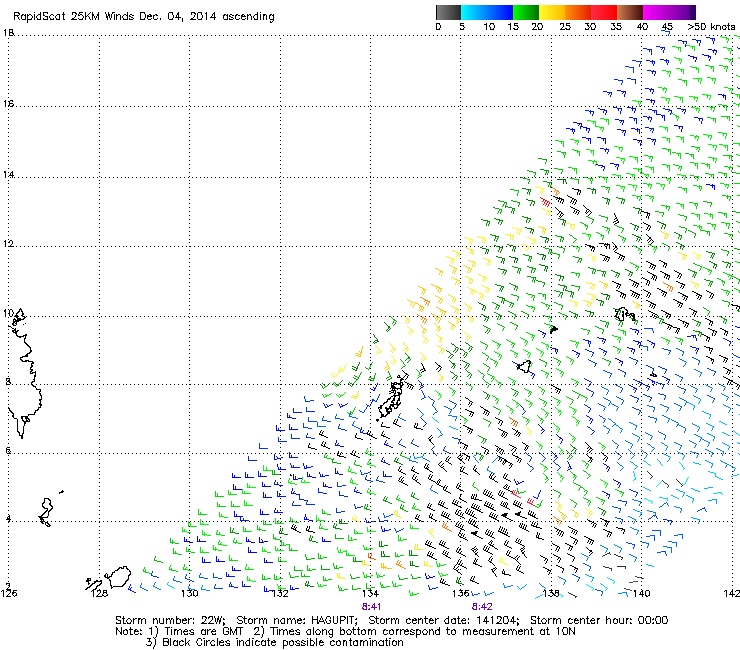
Task: Click latitude axis label '8'
Action: [8, 381]
